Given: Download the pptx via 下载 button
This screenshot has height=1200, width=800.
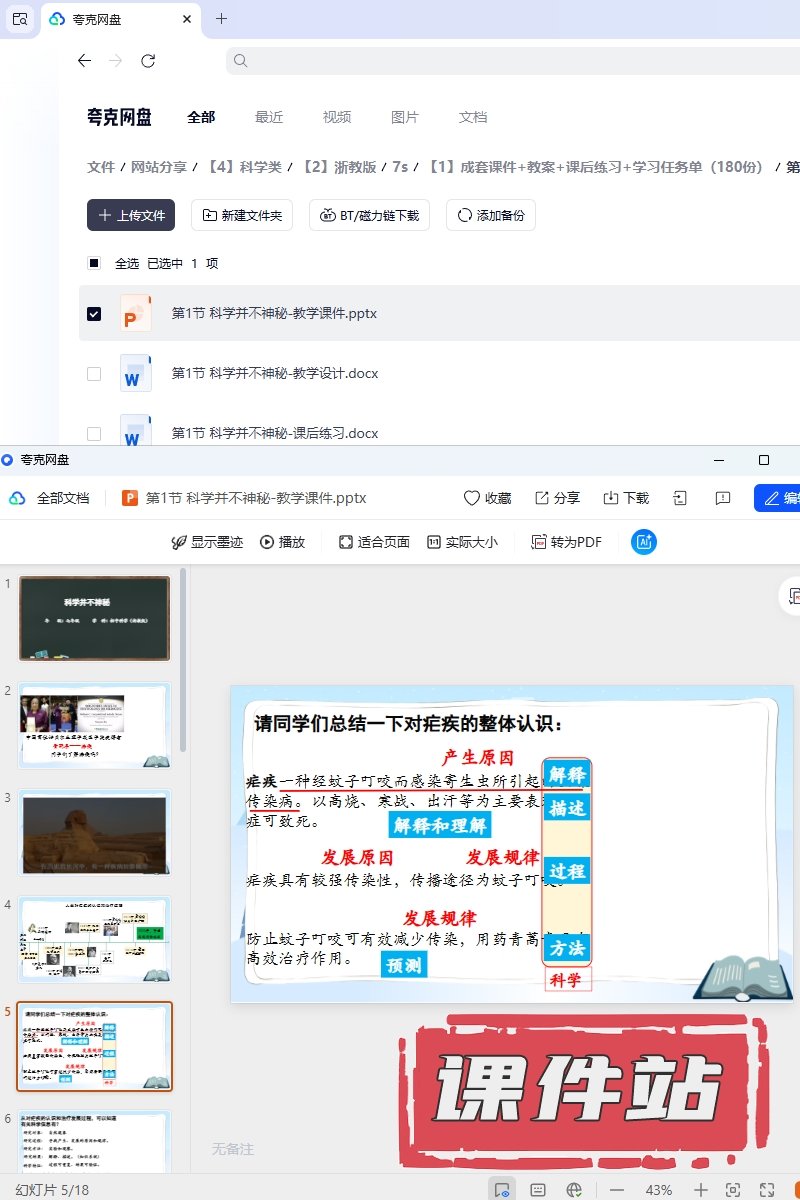Looking at the screenshot, I should [x=626, y=498].
